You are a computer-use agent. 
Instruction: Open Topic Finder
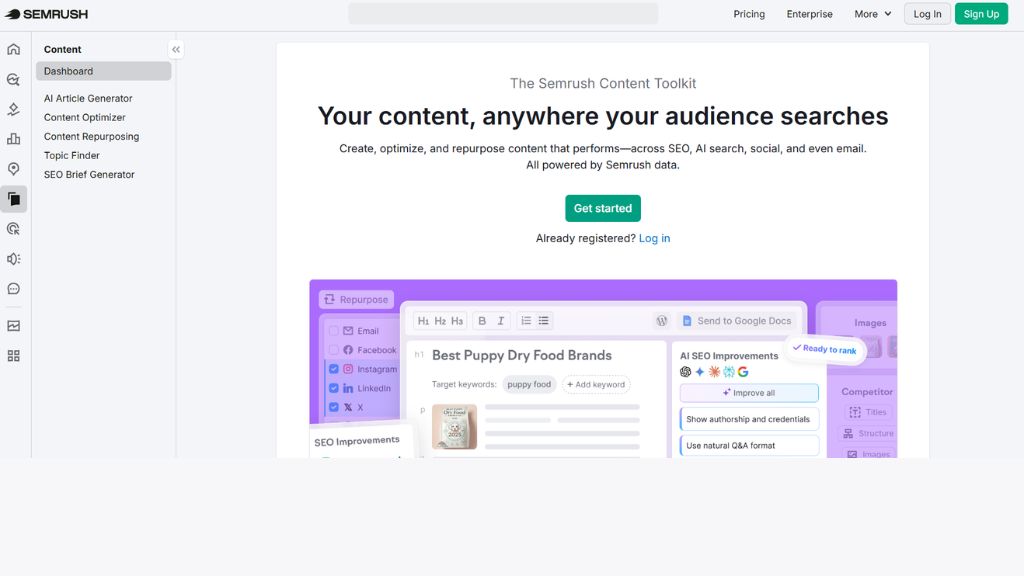(x=72, y=155)
